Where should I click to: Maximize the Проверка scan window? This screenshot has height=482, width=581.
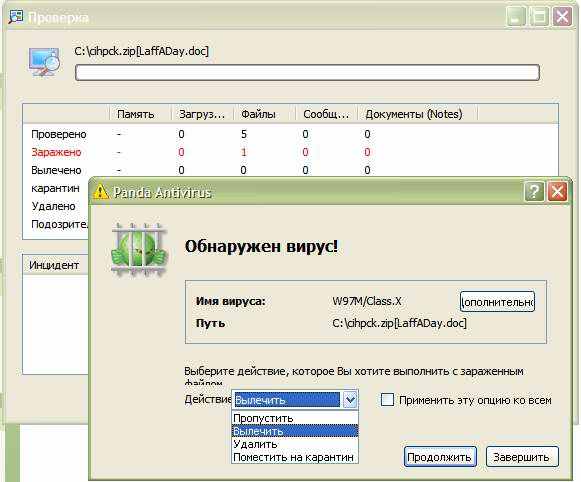(539, 17)
